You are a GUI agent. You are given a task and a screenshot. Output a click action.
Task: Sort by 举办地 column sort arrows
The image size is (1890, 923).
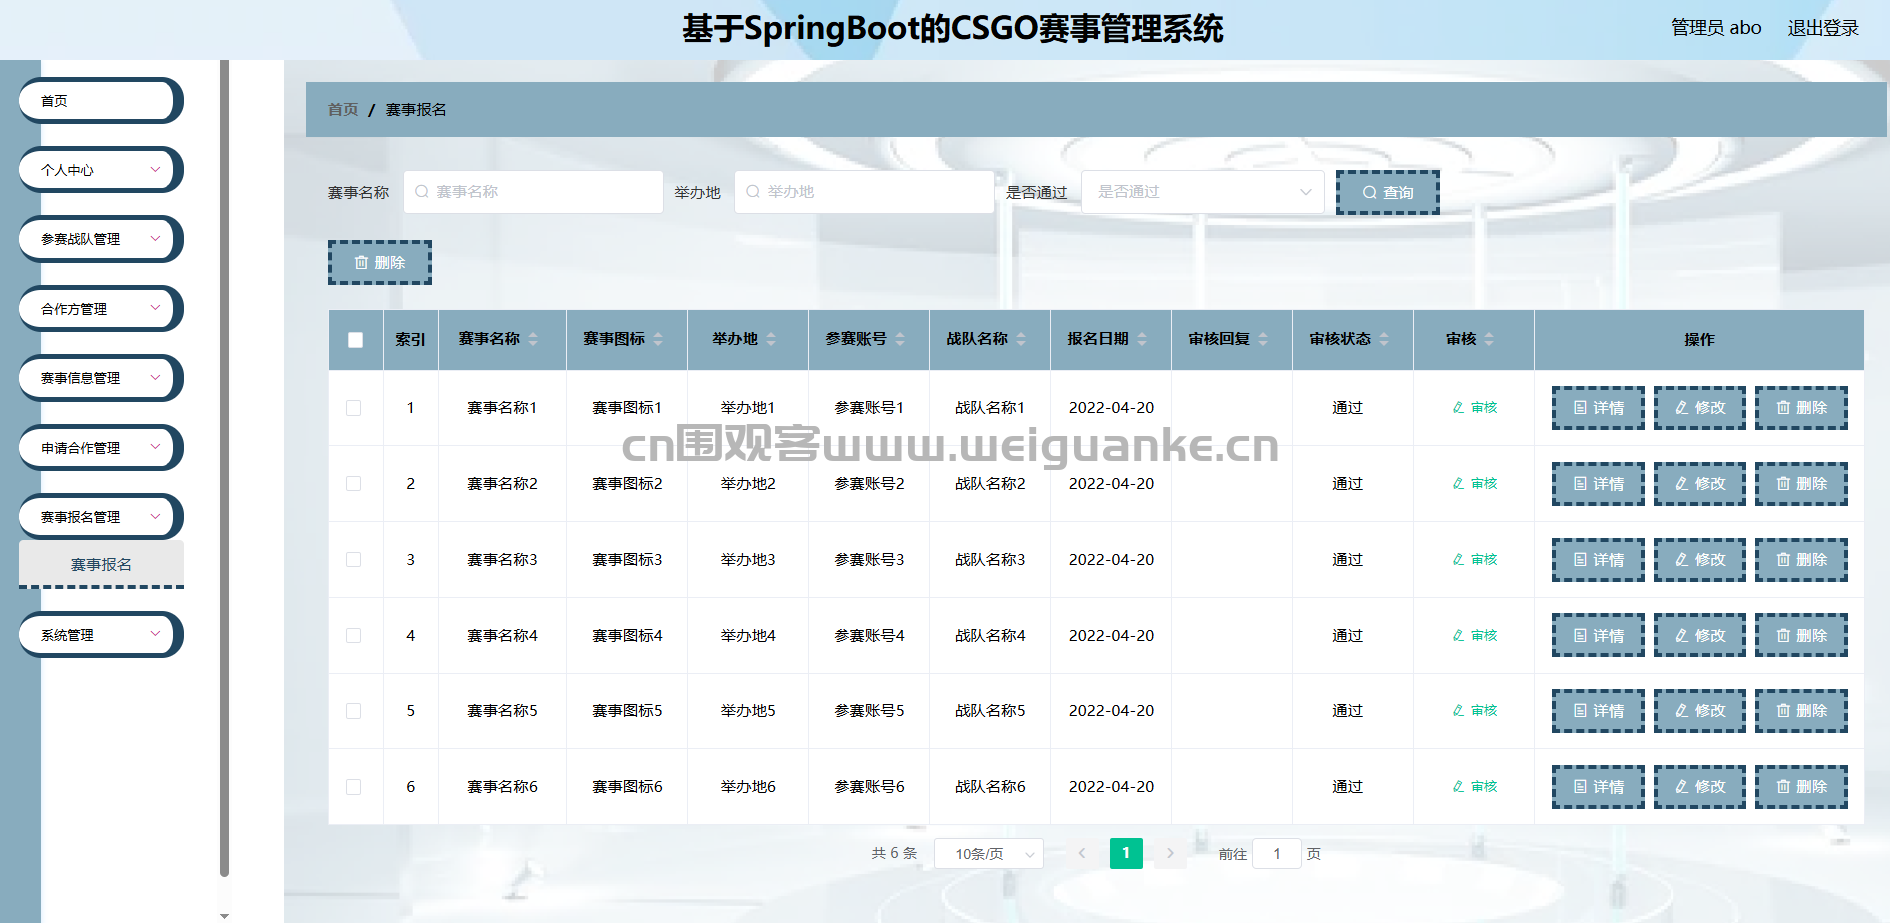tap(771, 340)
